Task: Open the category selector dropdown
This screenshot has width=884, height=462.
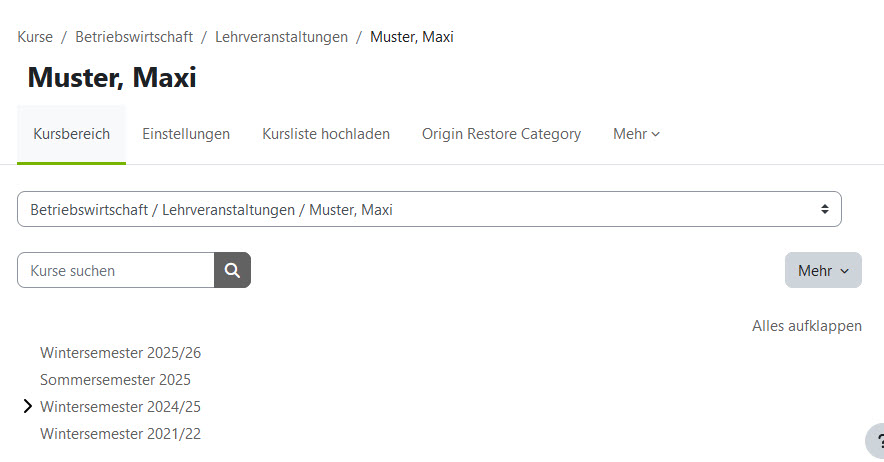Action: (x=429, y=210)
